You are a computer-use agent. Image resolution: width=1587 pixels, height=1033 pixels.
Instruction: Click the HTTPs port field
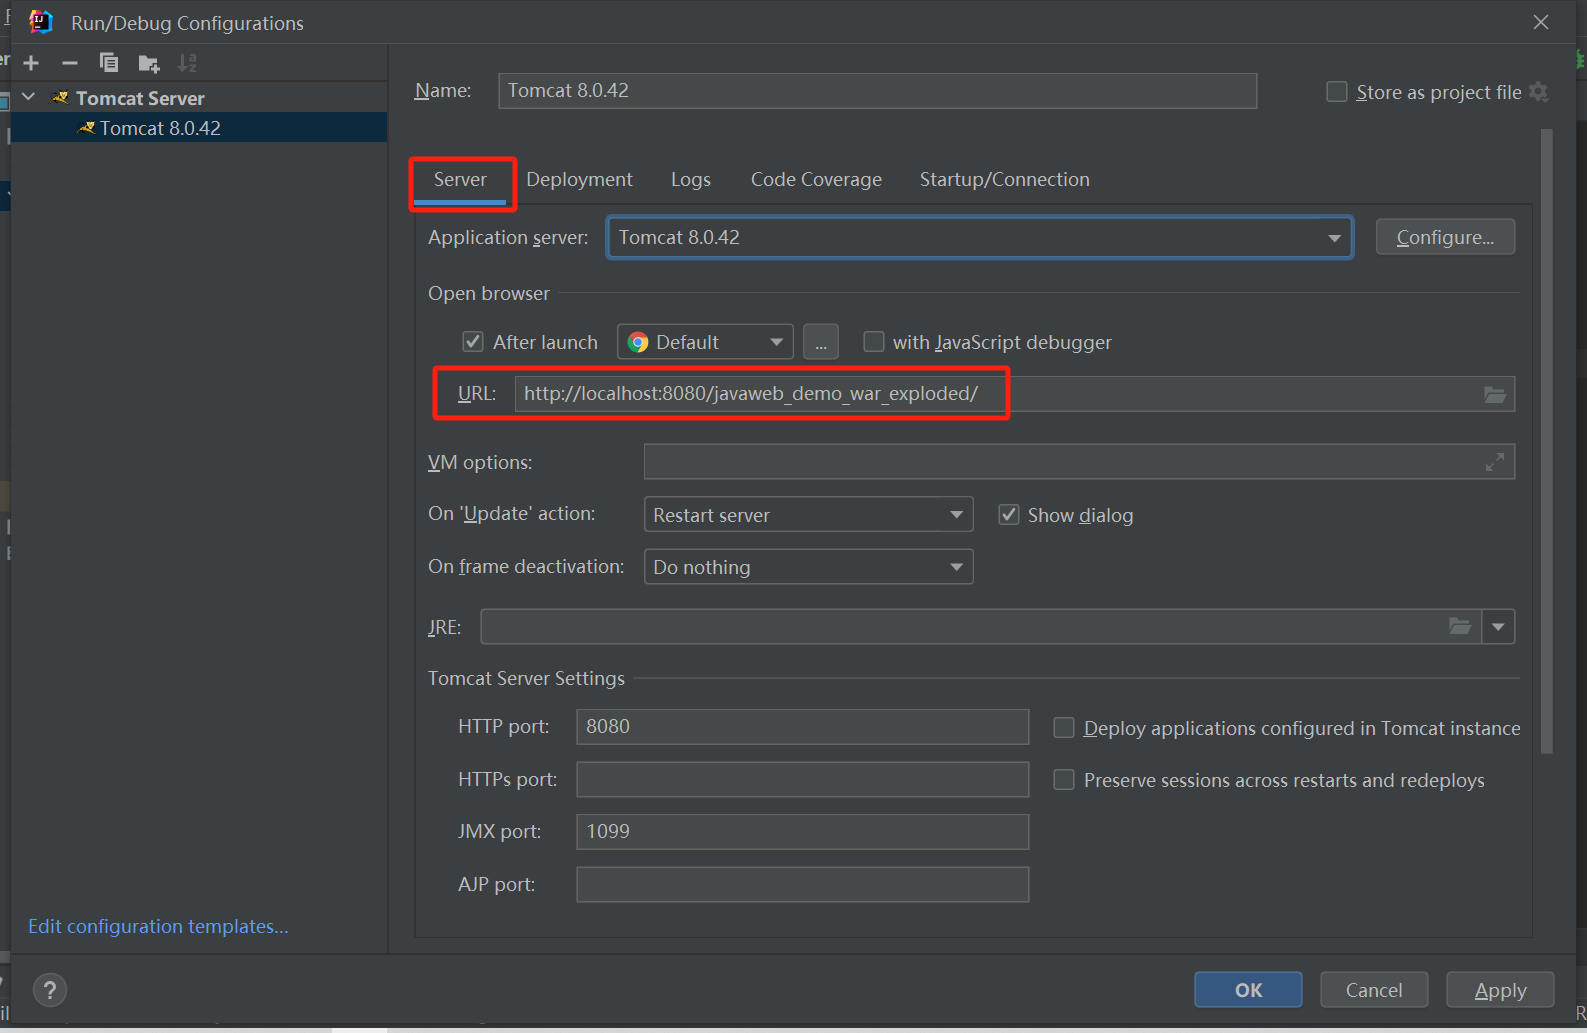802,779
